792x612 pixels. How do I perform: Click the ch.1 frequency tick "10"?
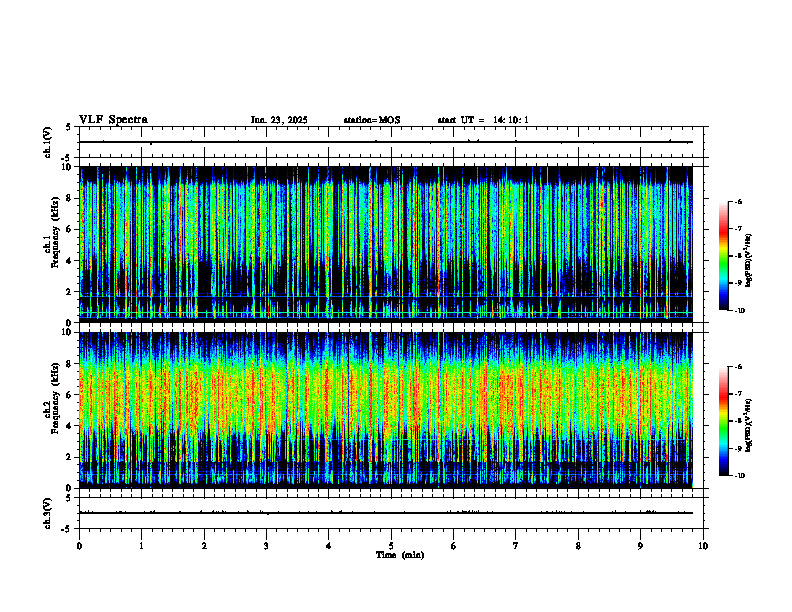point(67,167)
